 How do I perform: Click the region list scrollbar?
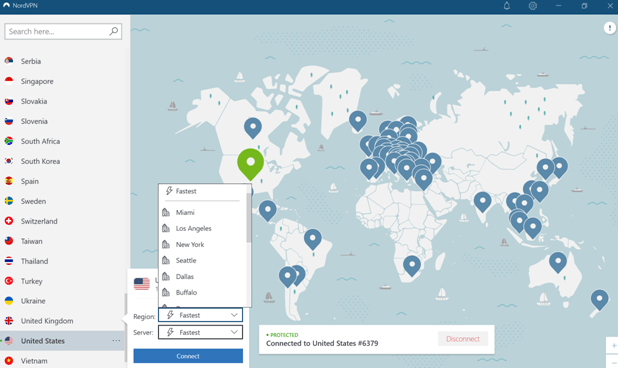[x=249, y=218]
